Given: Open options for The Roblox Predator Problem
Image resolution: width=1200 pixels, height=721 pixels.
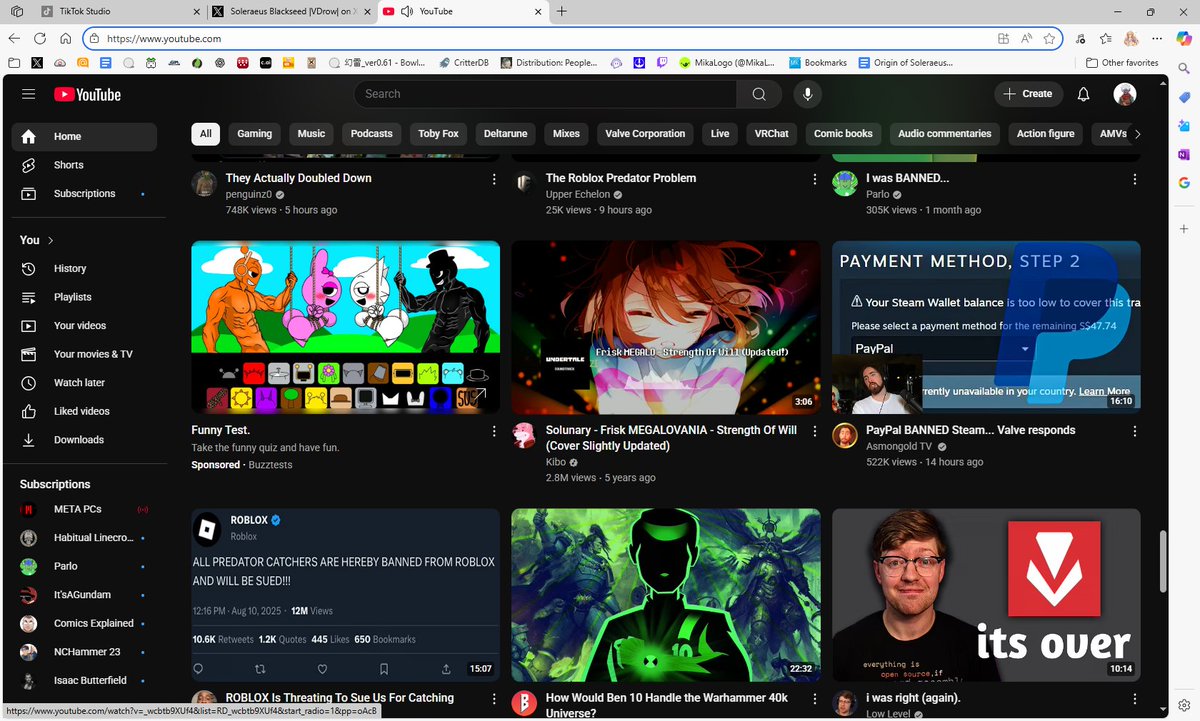Looking at the screenshot, I should (x=814, y=179).
